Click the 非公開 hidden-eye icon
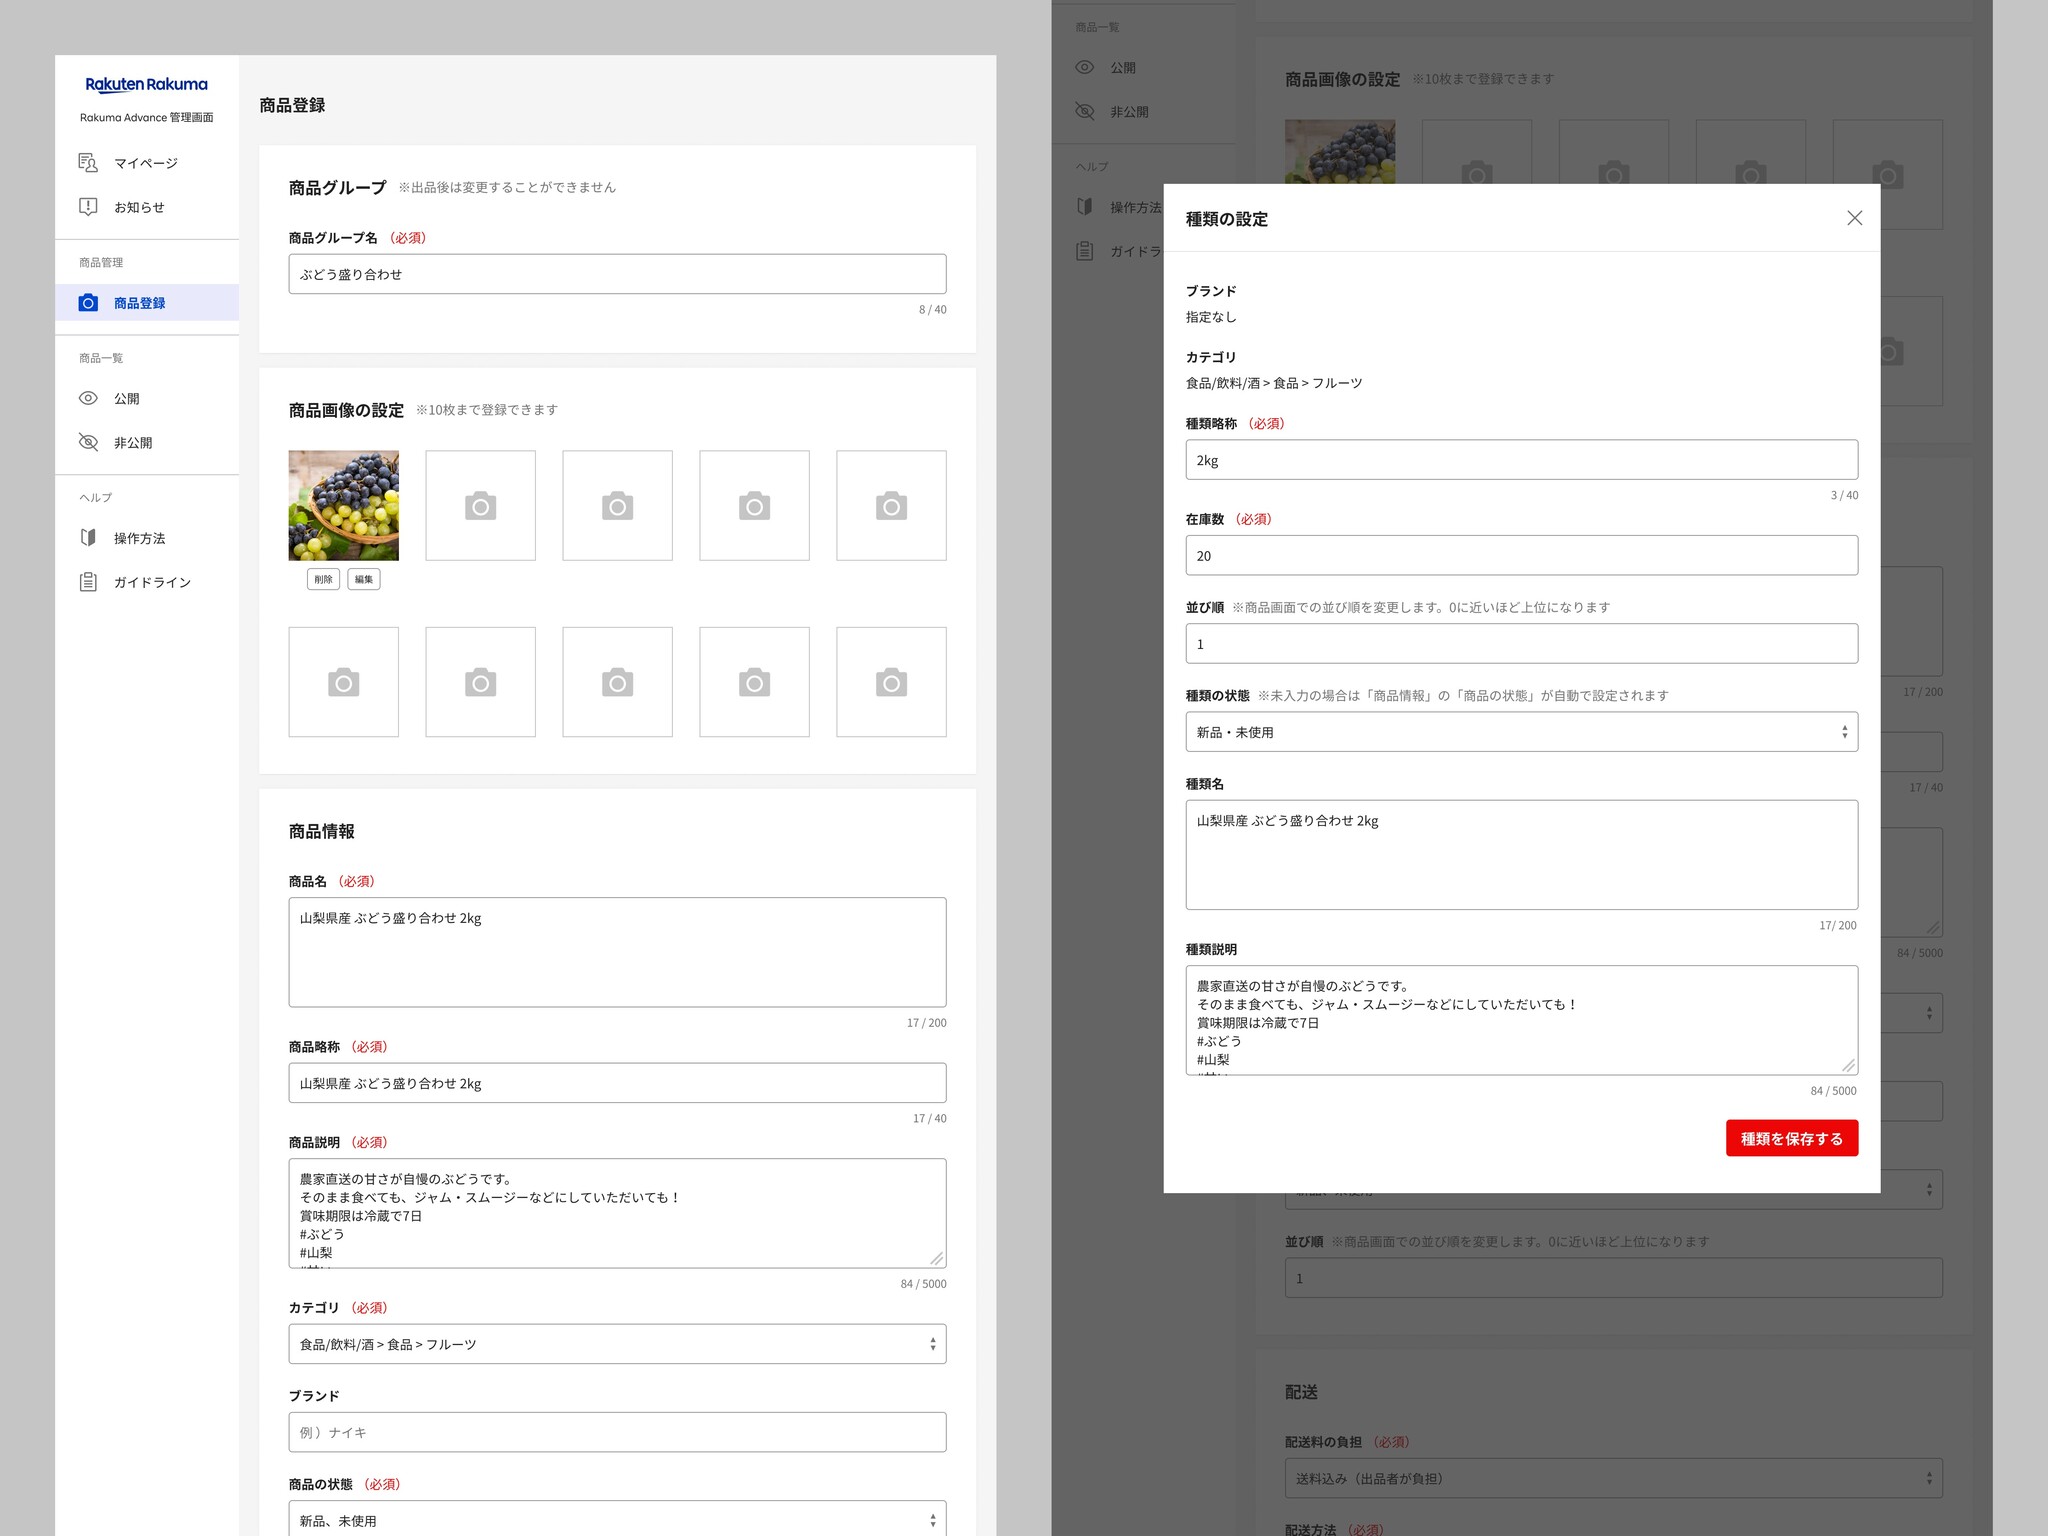Image resolution: width=2048 pixels, height=1536 pixels. [x=88, y=442]
